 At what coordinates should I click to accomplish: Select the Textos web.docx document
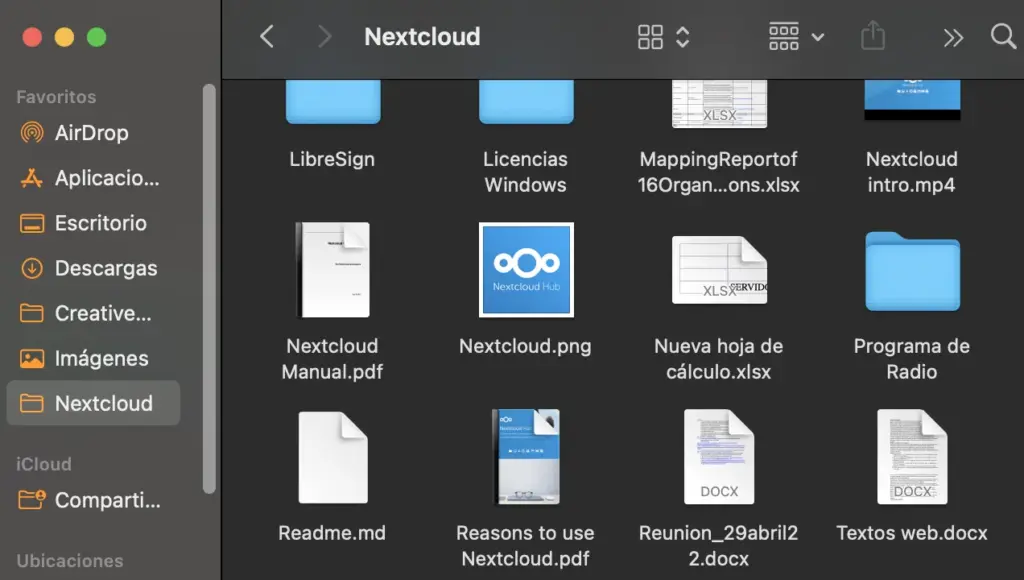[x=911, y=457]
